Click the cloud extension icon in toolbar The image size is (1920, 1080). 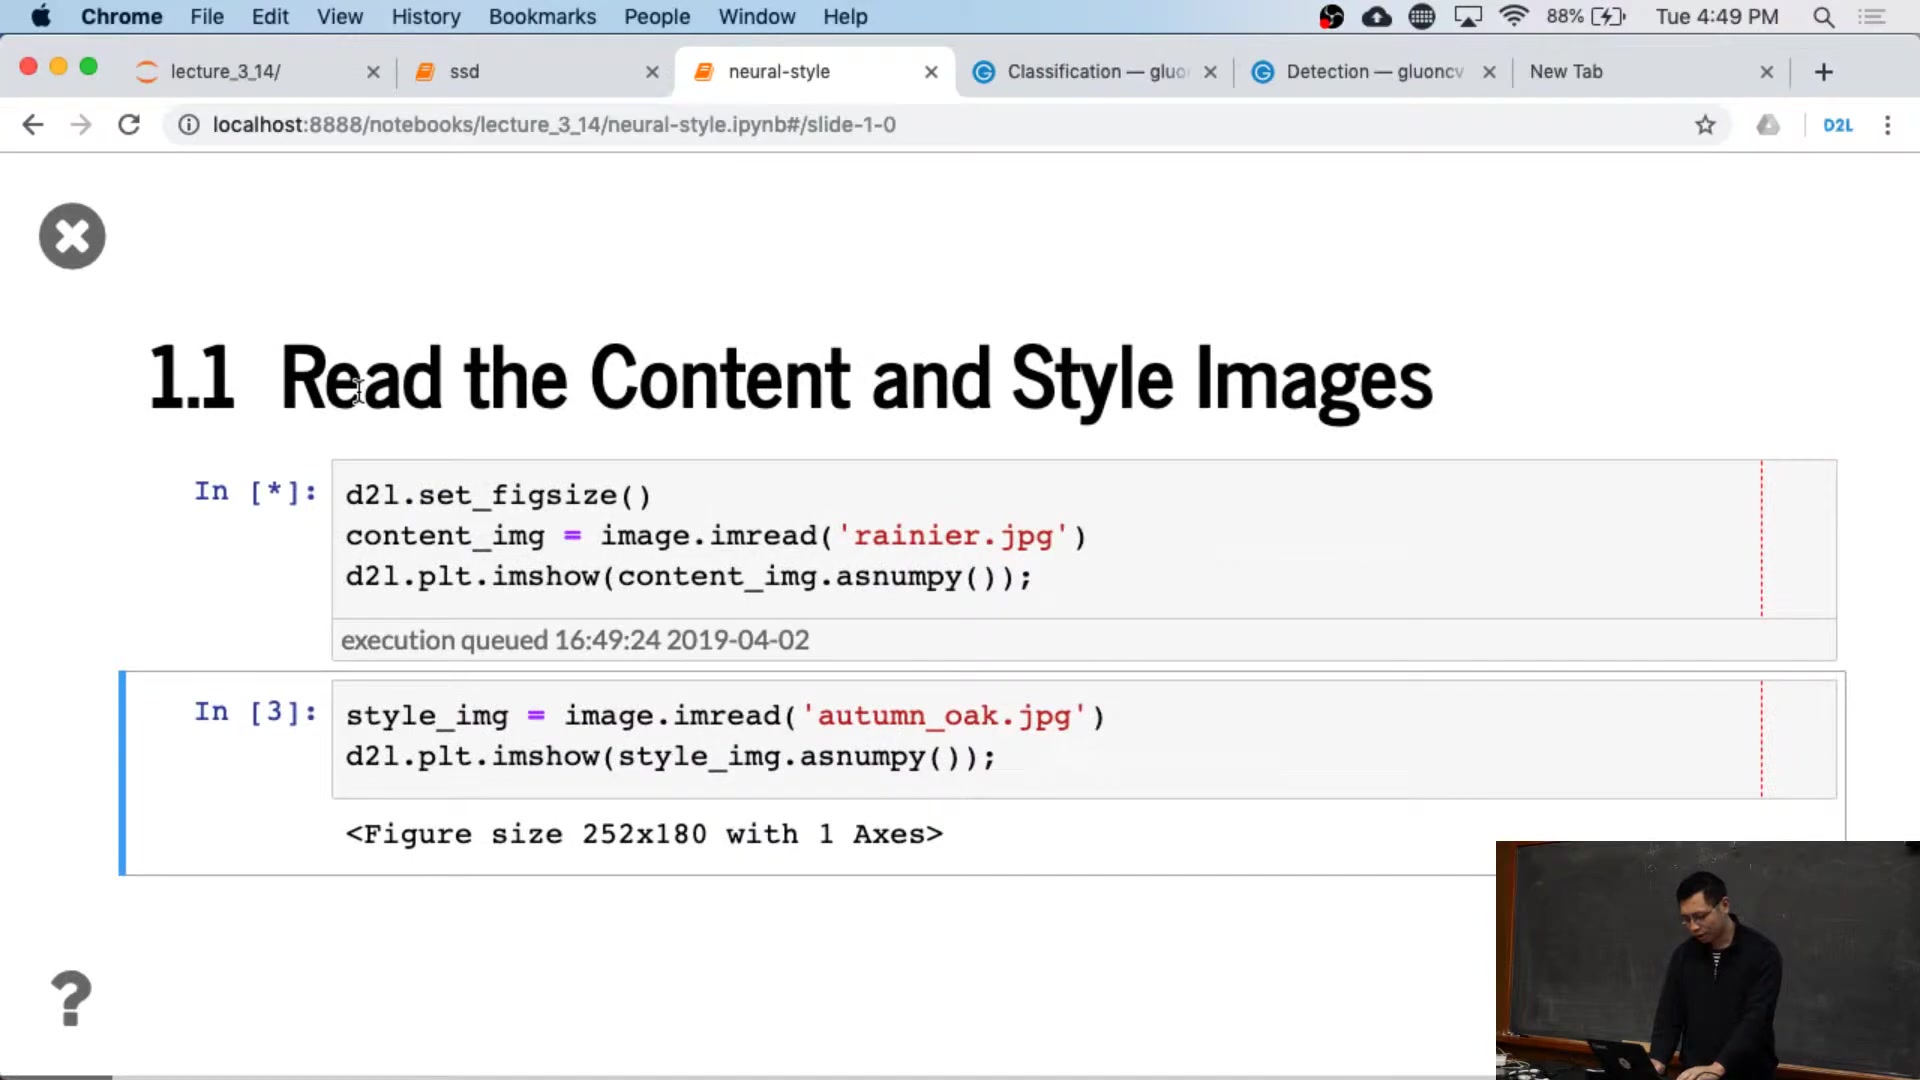pyautogui.click(x=1768, y=125)
